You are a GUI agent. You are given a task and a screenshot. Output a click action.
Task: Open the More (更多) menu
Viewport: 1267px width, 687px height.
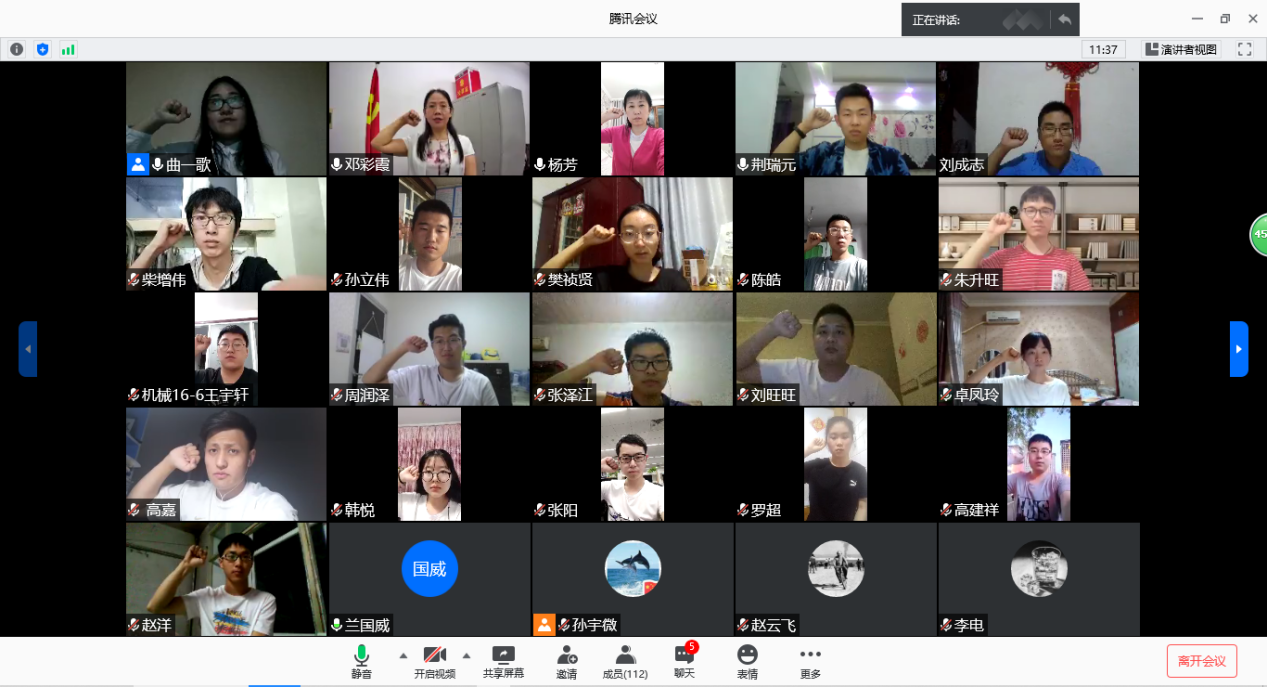tap(810, 661)
